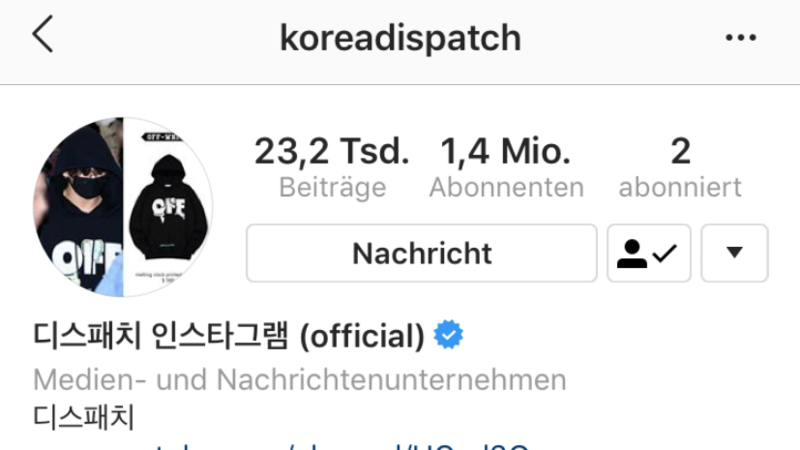Tap the black hoodie in profile picture
This screenshot has height=450, width=800.
(x=168, y=207)
